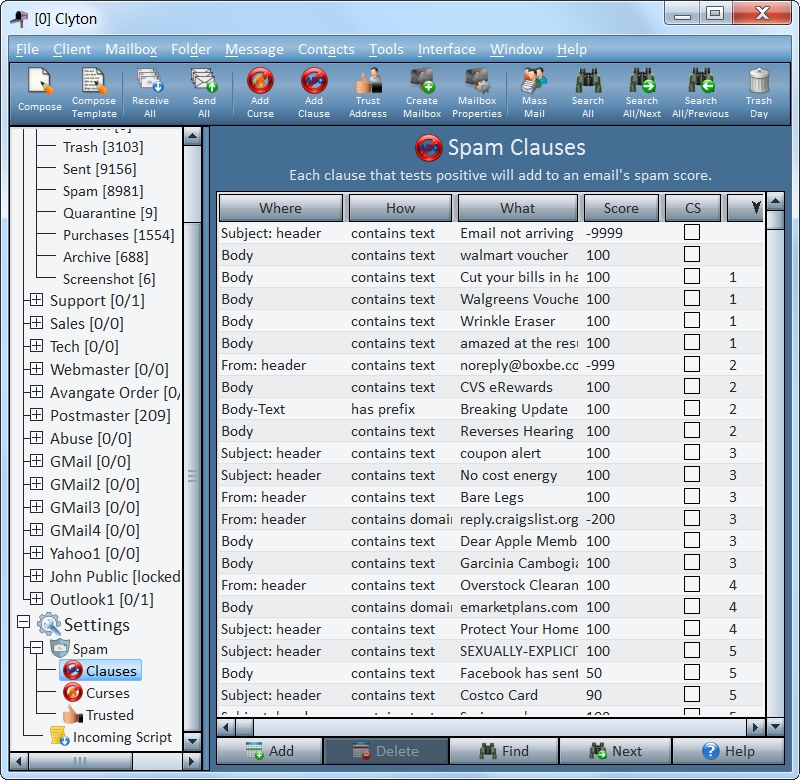Toggle the CS checkbox for CVS eRewards
This screenshot has width=800, height=780.
[692, 386]
